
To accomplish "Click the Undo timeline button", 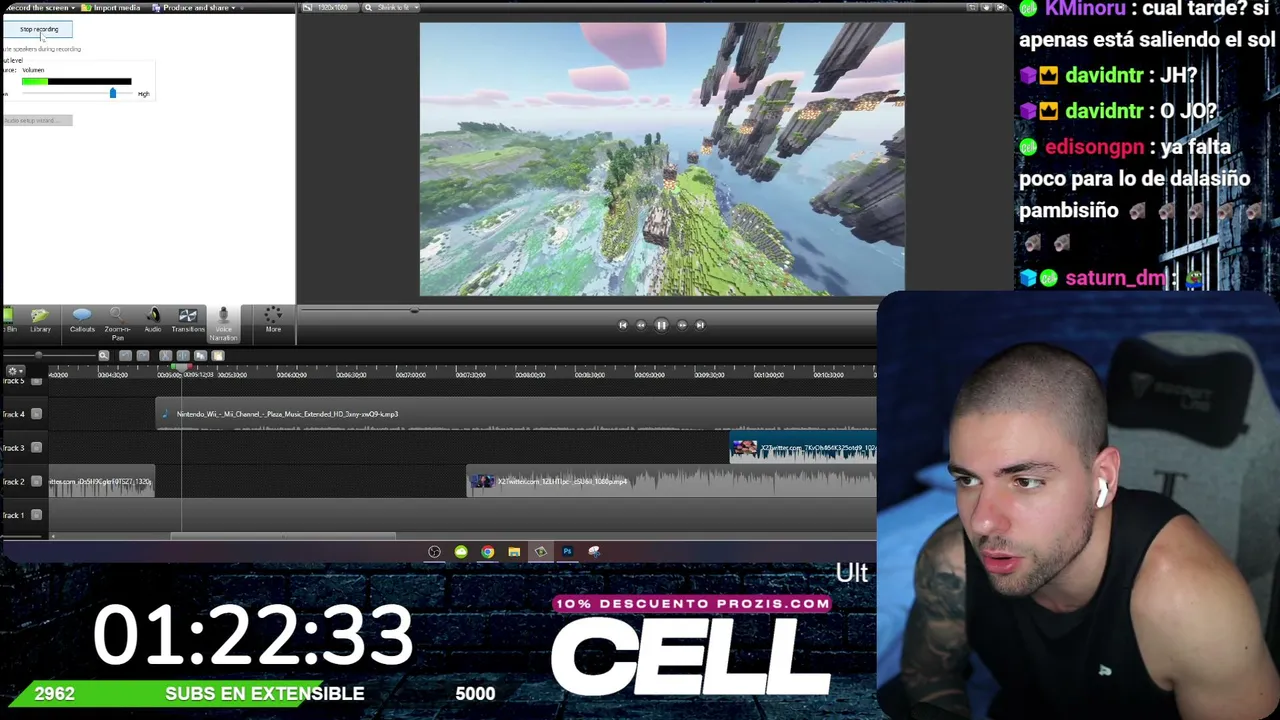I will click(125, 355).
